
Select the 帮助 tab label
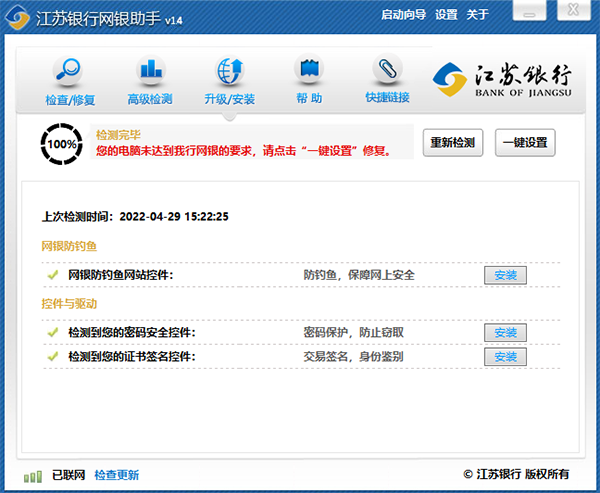tap(309, 98)
